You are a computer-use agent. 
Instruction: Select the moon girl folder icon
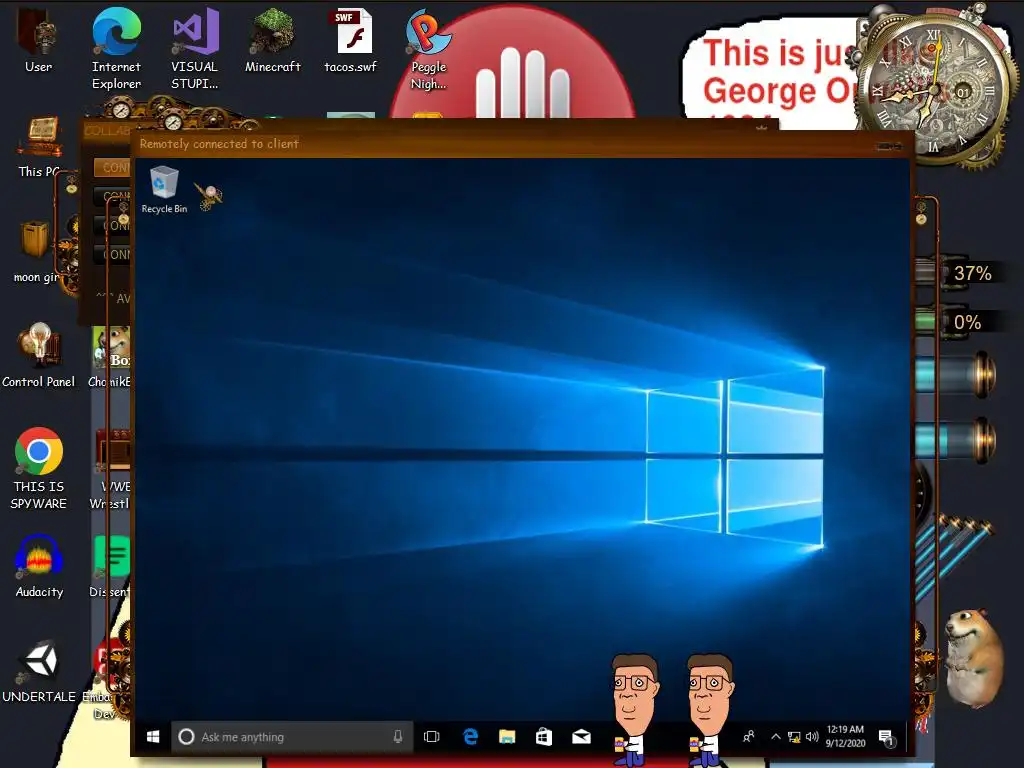36,252
